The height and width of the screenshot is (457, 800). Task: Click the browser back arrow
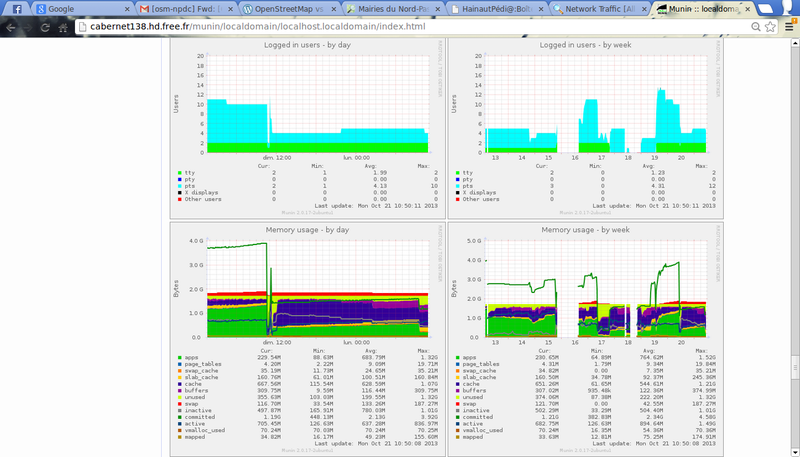pos(11,26)
